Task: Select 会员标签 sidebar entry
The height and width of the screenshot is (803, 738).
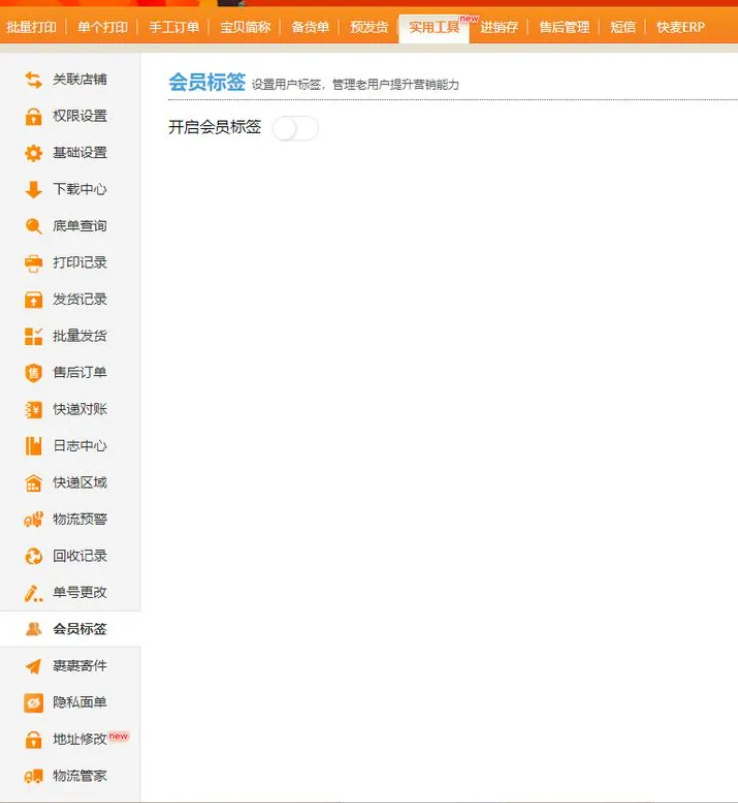Action: (70, 629)
